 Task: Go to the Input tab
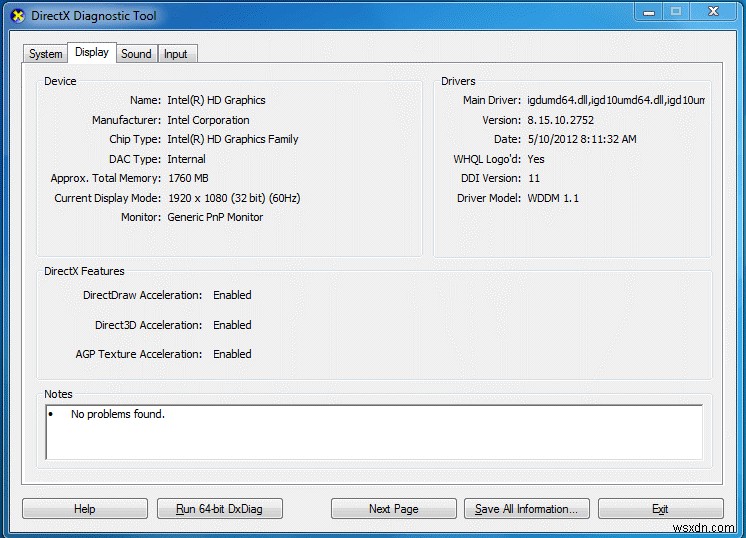(176, 54)
